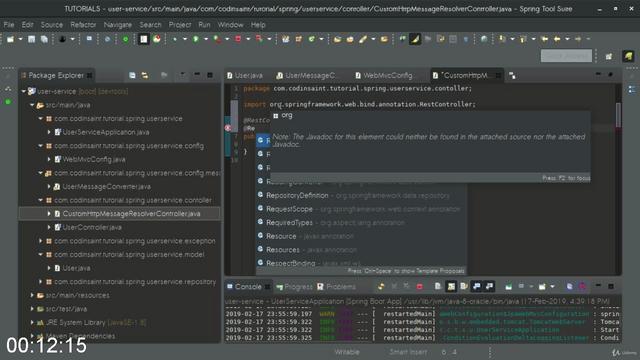
Task: Open the File menu
Action: pos(9,25)
